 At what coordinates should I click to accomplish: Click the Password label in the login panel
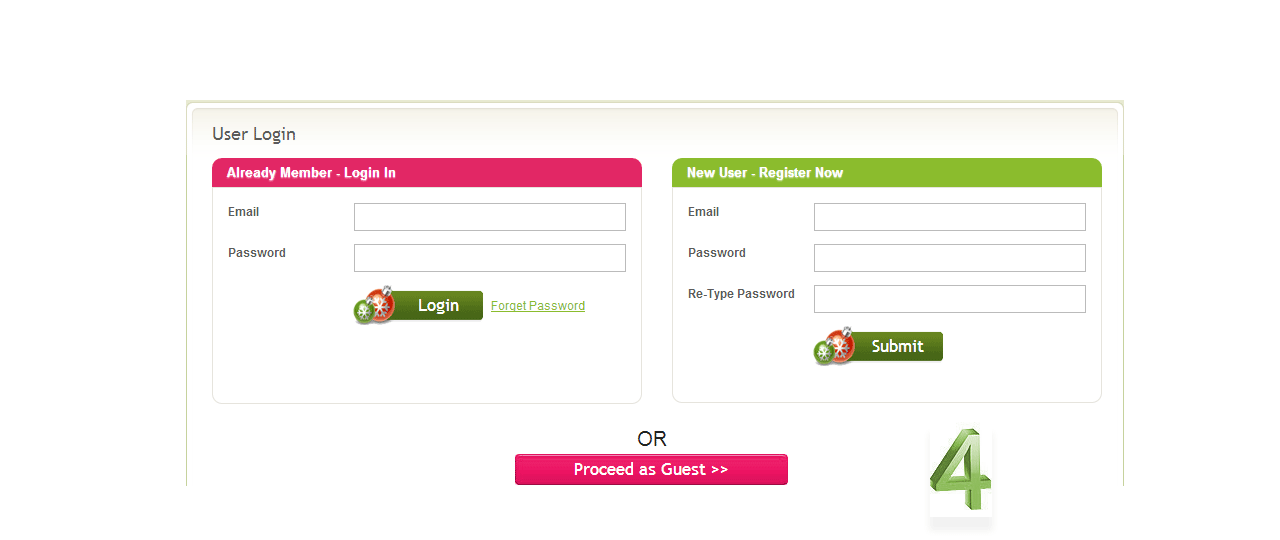(257, 253)
